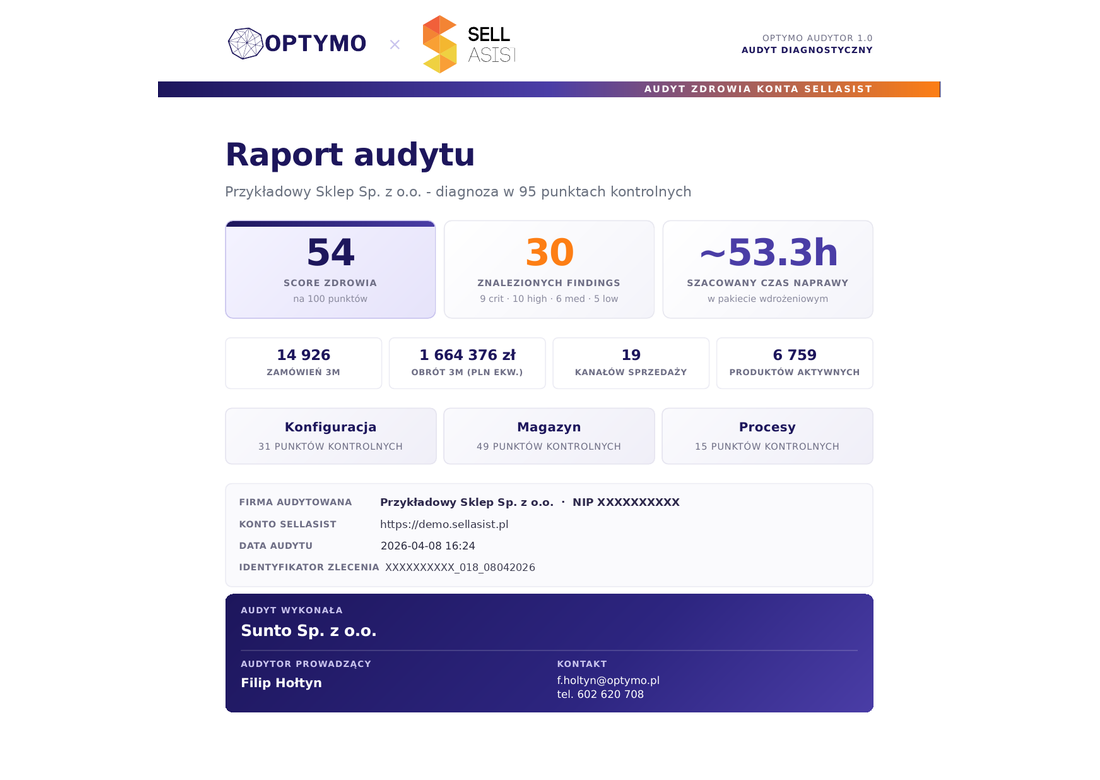Click the 1 664 376 zł obrót tile

click(467, 363)
